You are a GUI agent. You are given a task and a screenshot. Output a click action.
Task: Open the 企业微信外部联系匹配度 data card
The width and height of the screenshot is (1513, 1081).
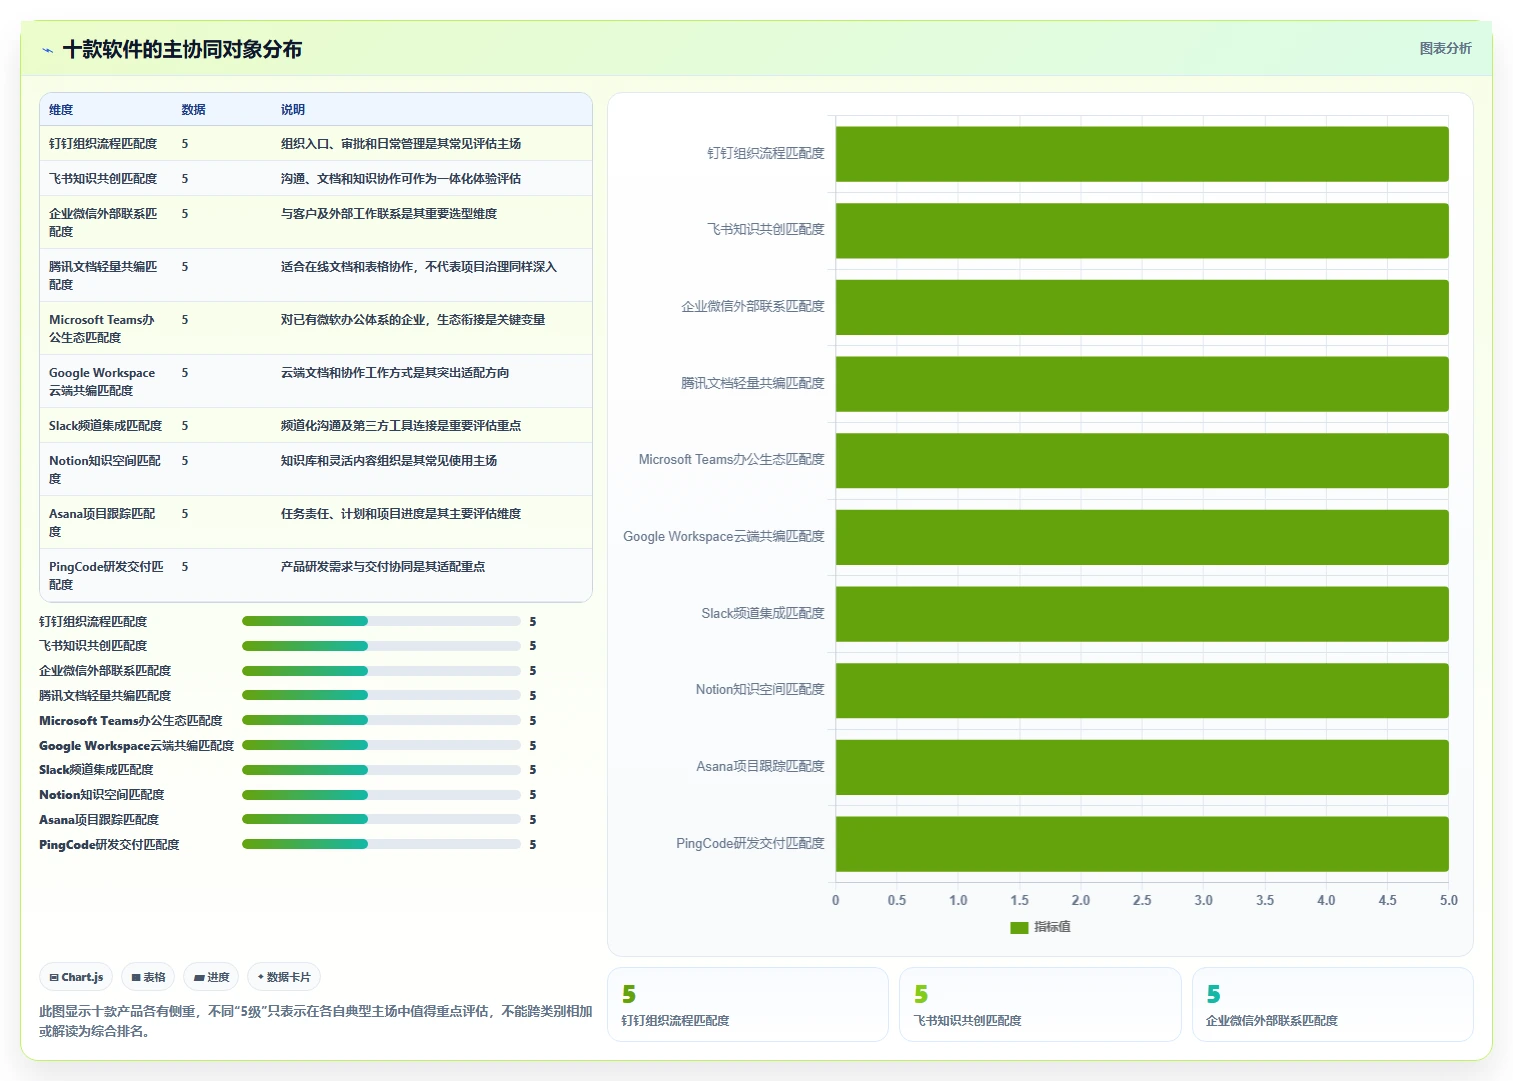click(x=1333, y=1004)
